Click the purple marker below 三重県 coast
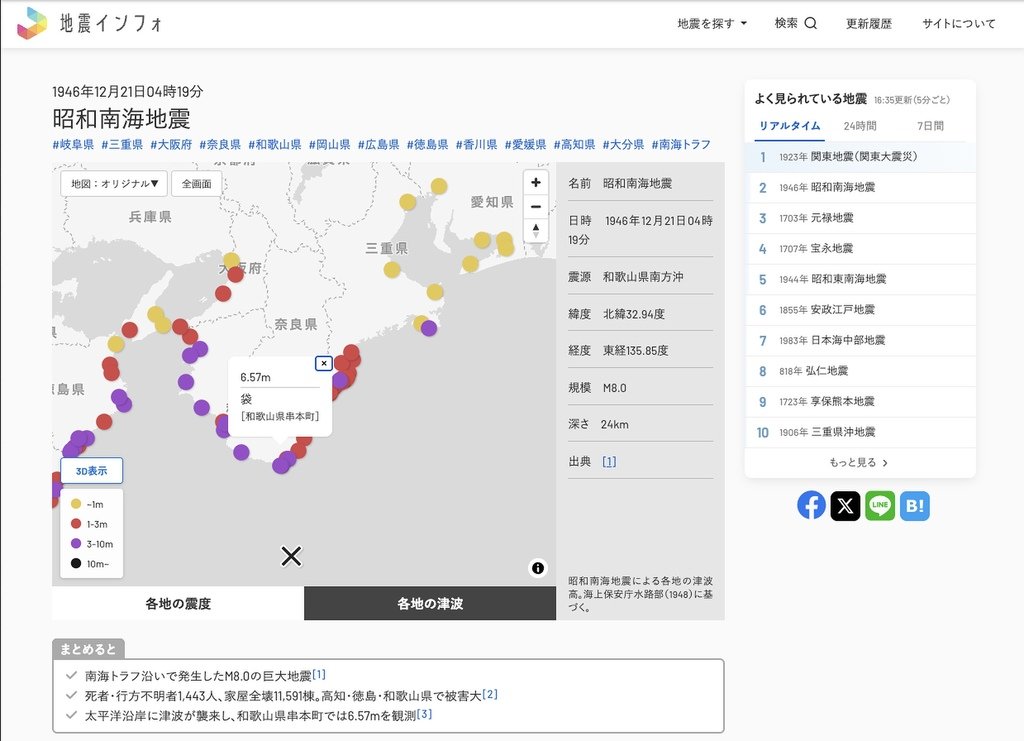 pyautogui.click(x=429, y=328)
